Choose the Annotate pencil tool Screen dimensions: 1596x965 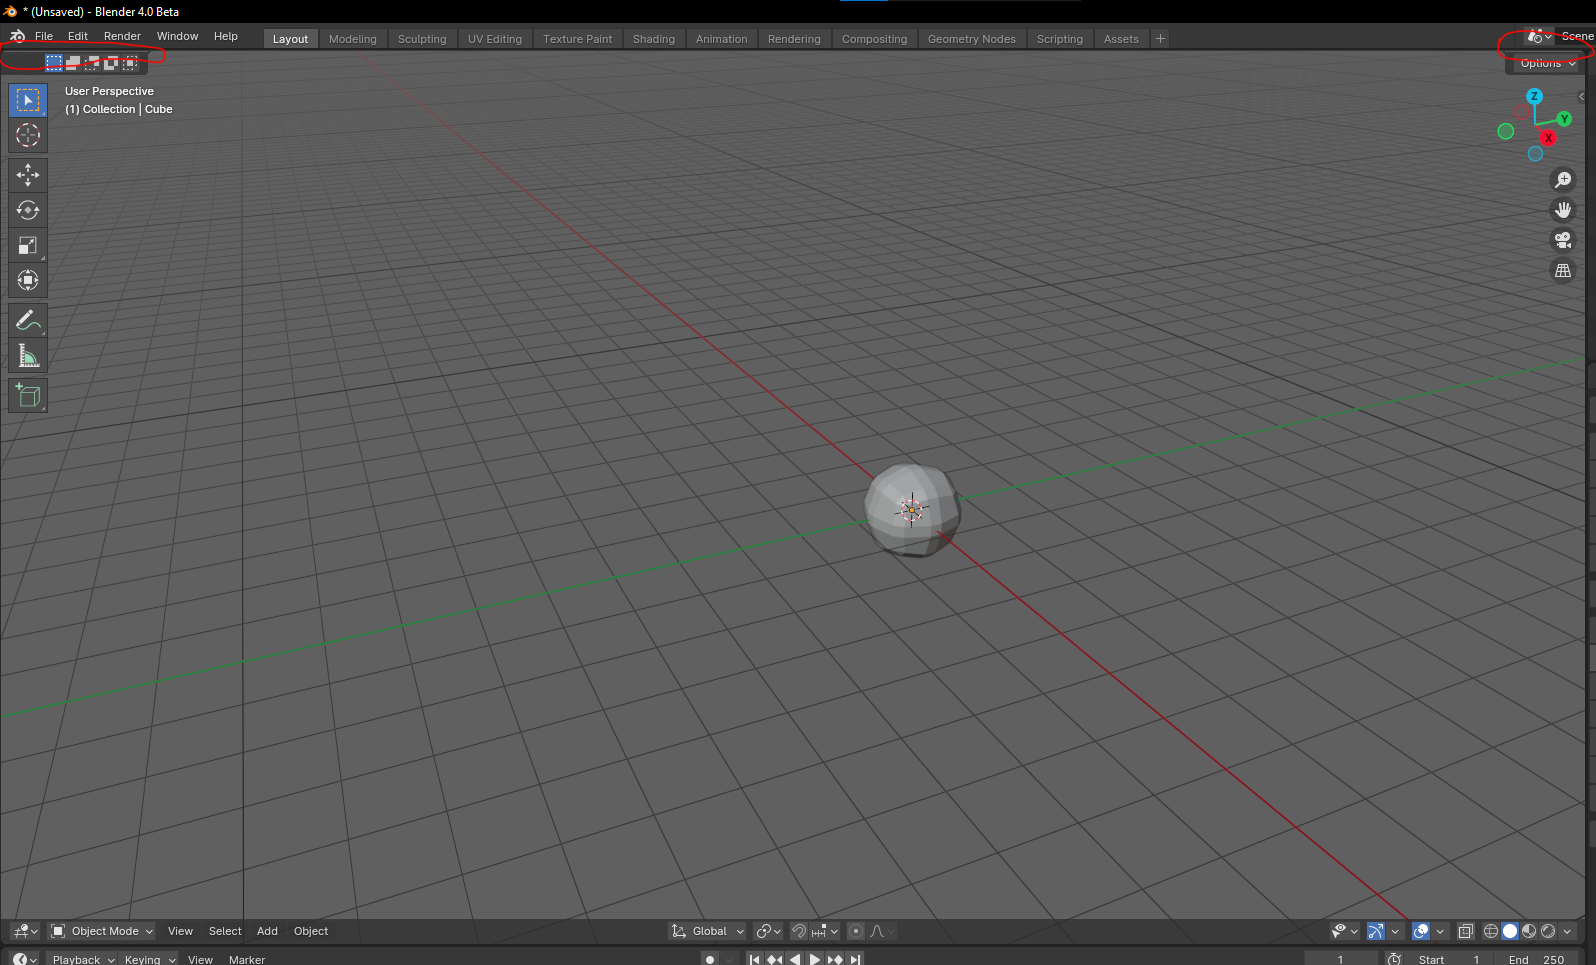pos(28,320)
